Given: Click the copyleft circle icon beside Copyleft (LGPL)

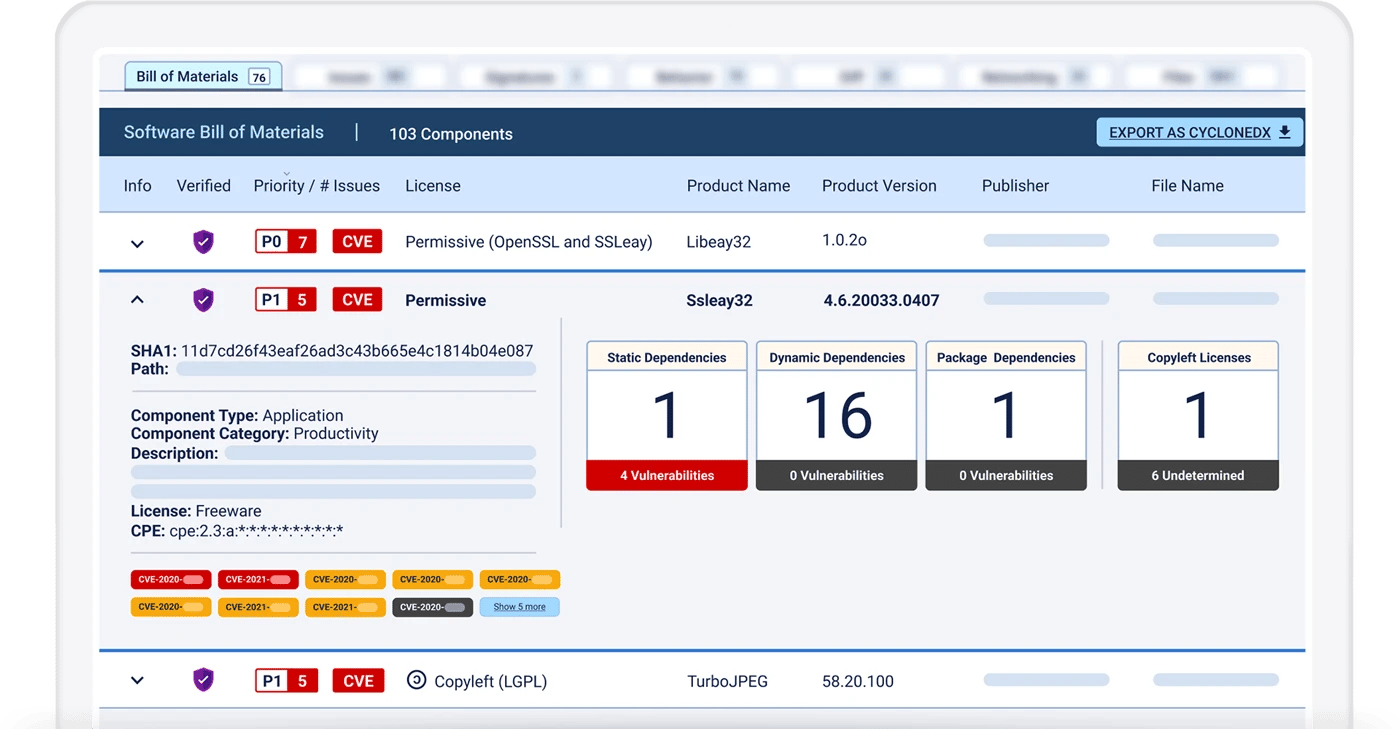Looking at the screenshot, I should coord(416,680).
